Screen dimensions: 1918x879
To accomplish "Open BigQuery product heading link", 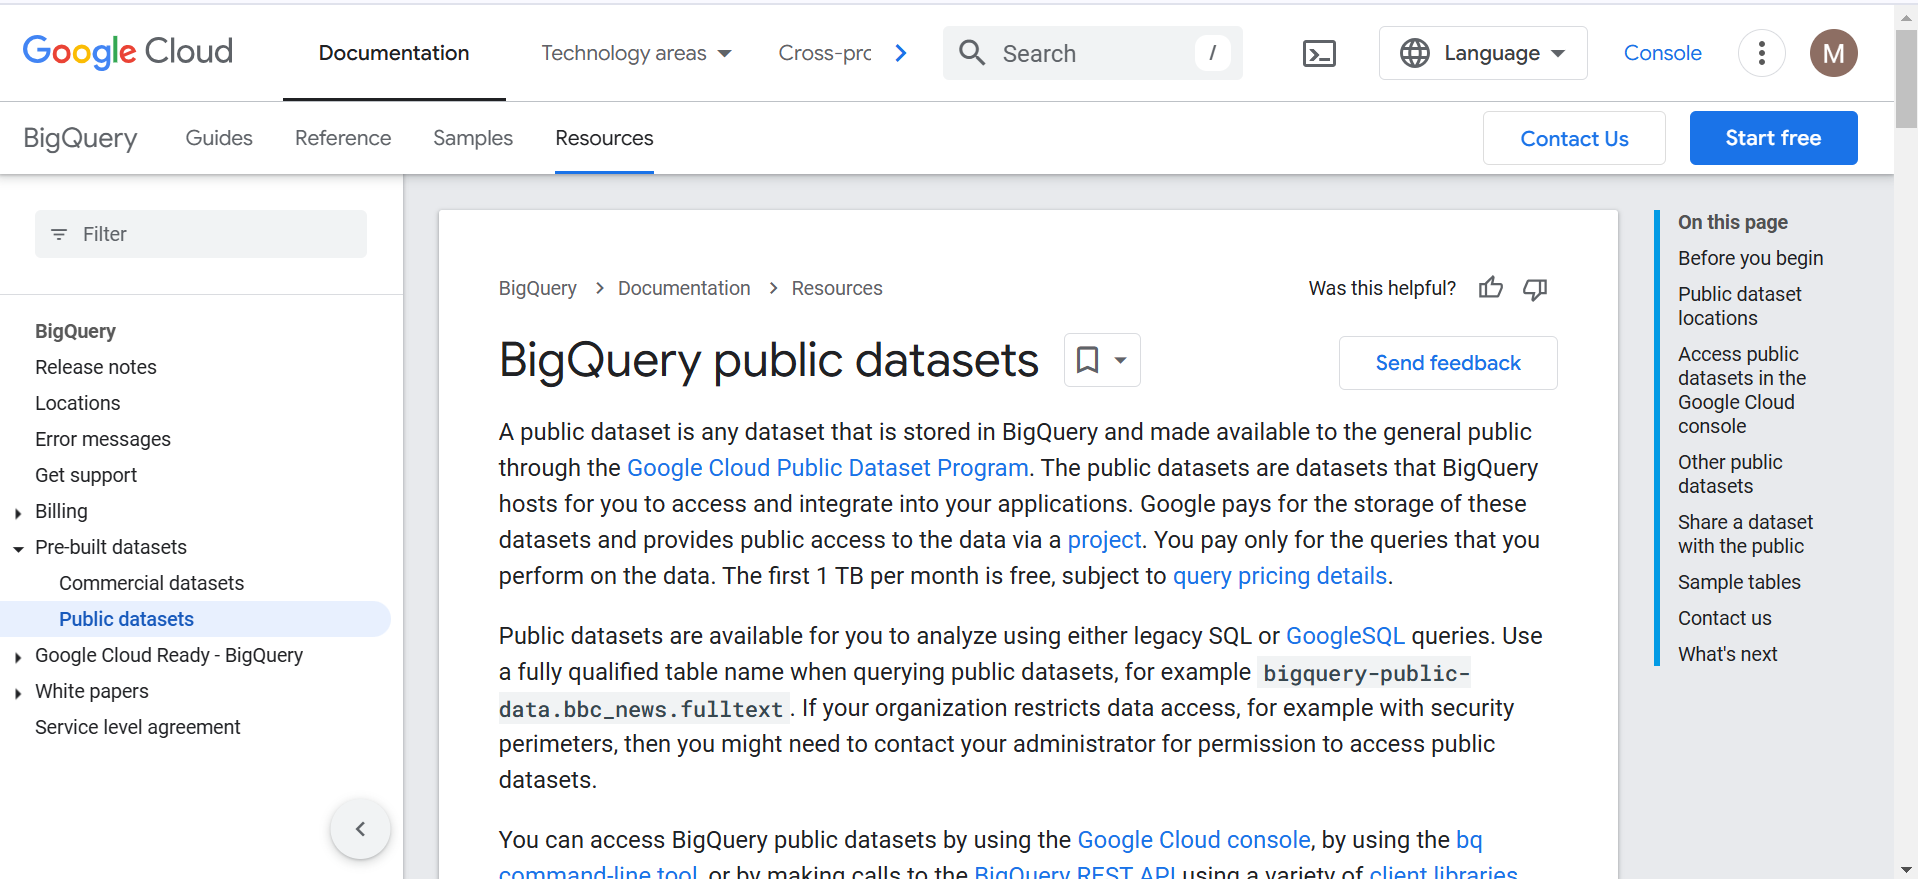I will point(80,138).
